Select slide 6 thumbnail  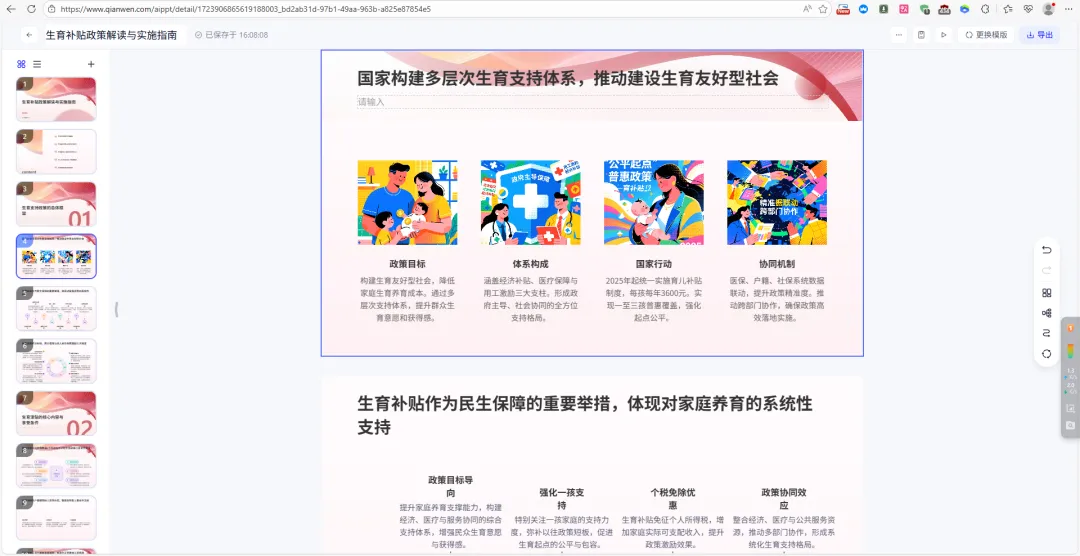pos(56,361)
